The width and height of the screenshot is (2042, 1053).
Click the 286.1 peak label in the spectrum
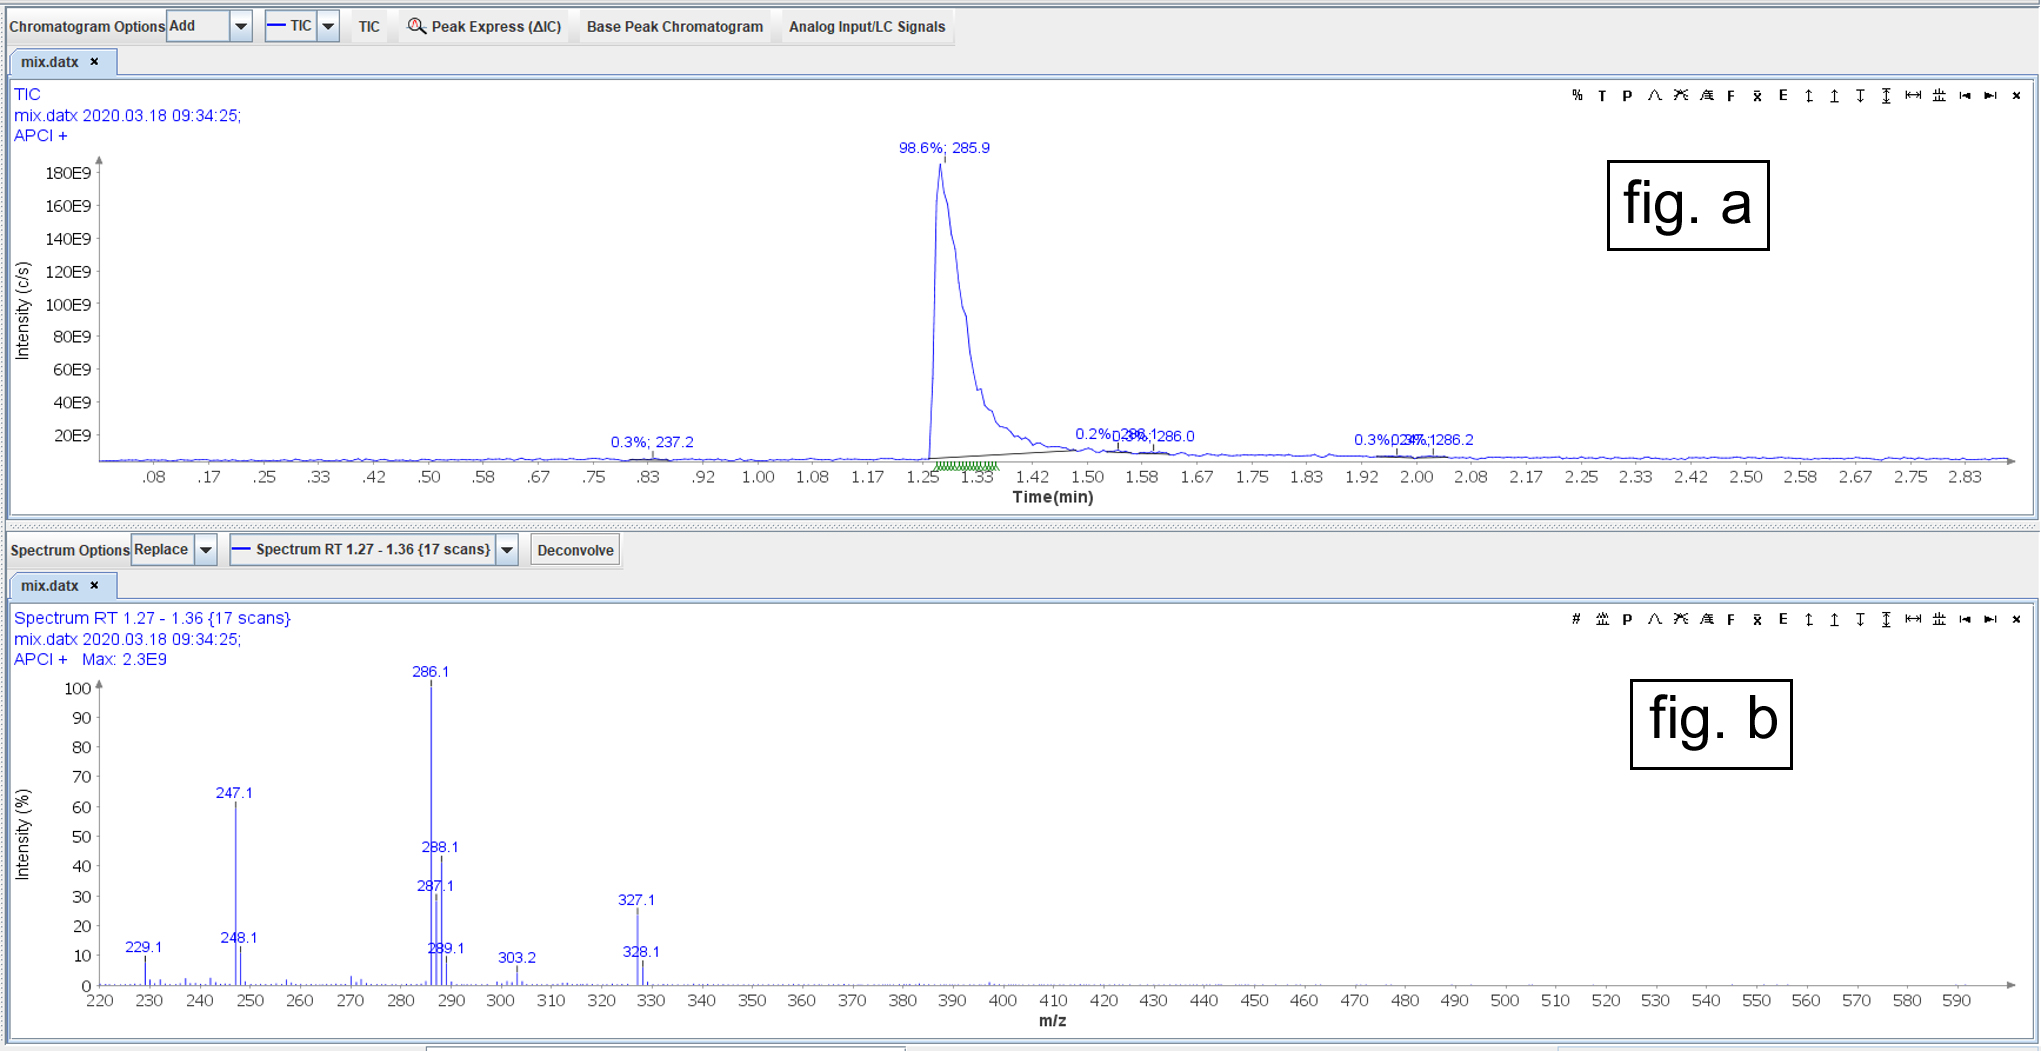tap(430, 672)
